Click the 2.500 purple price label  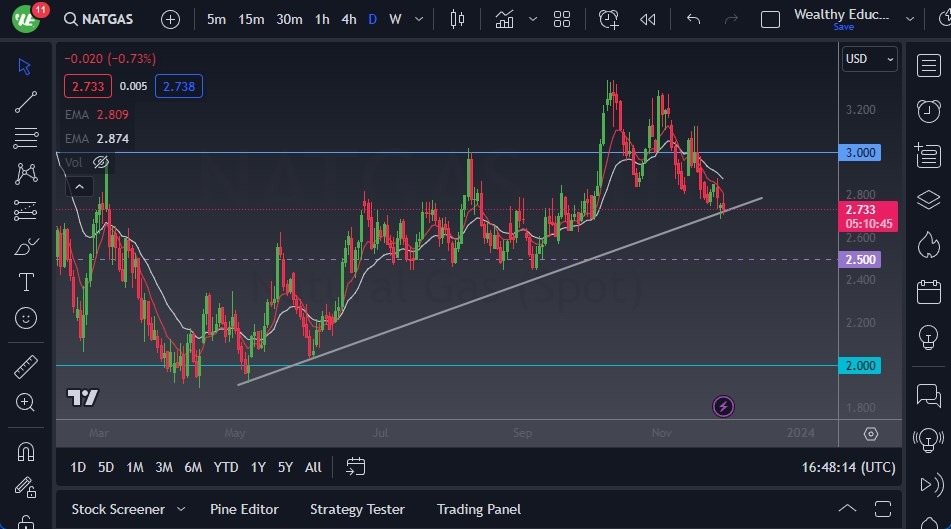pos(861,259)
